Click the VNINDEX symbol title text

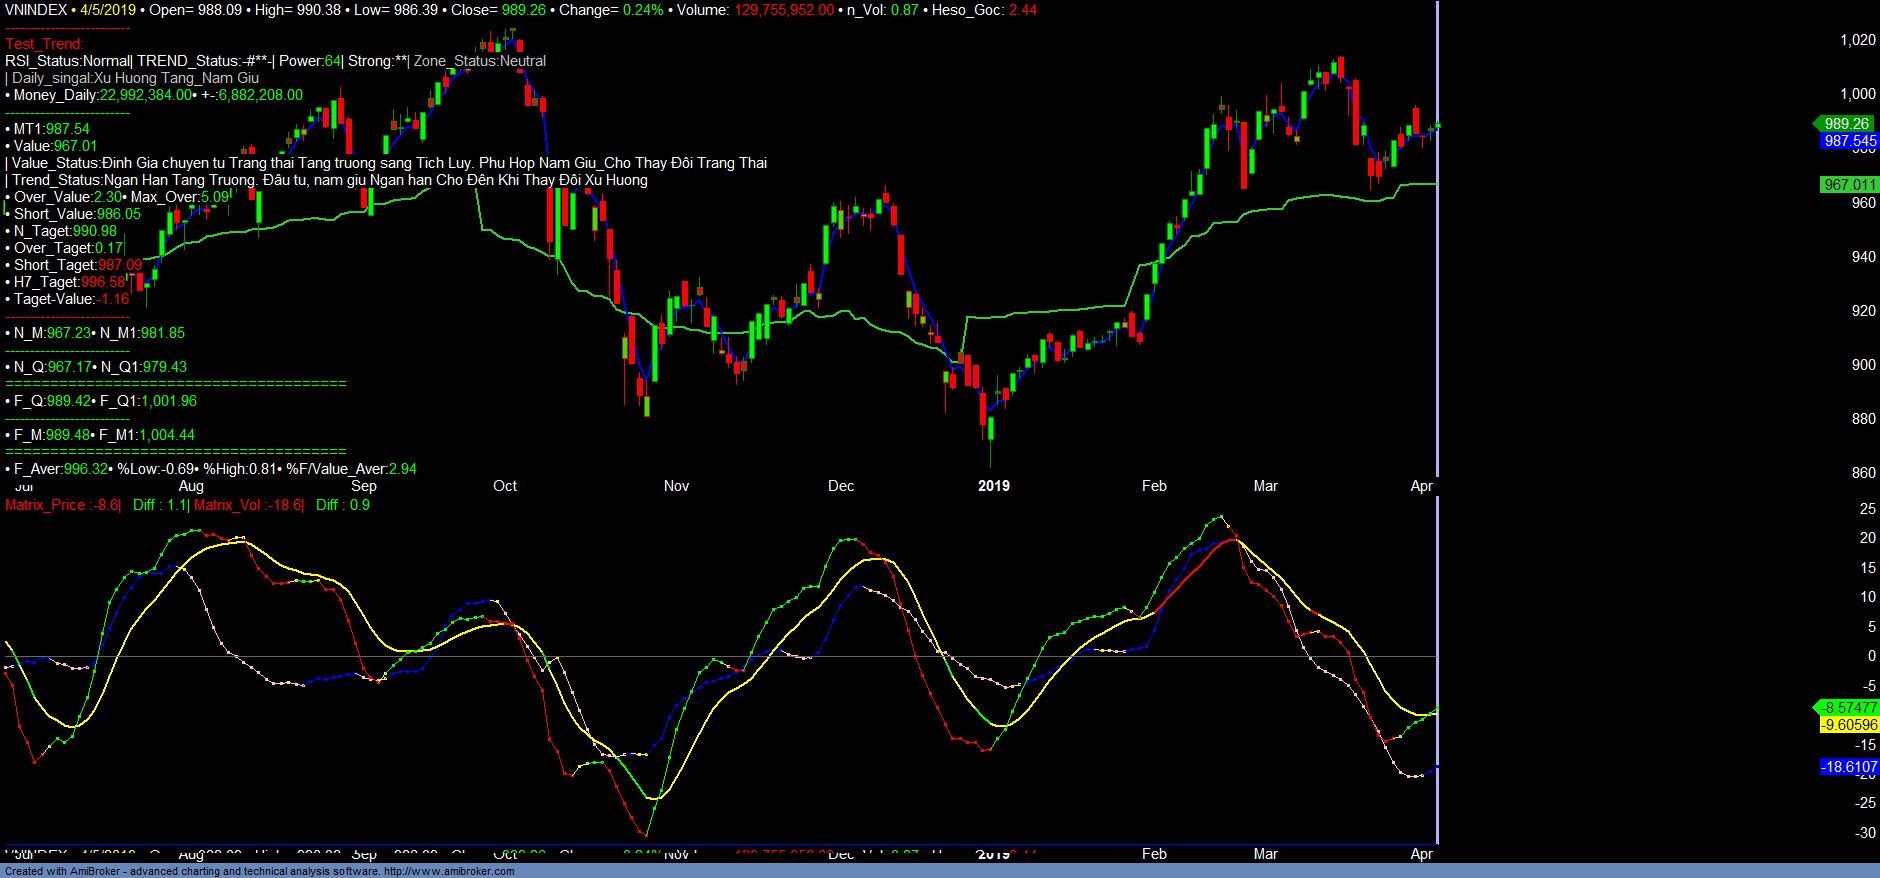tap(36, 10)
